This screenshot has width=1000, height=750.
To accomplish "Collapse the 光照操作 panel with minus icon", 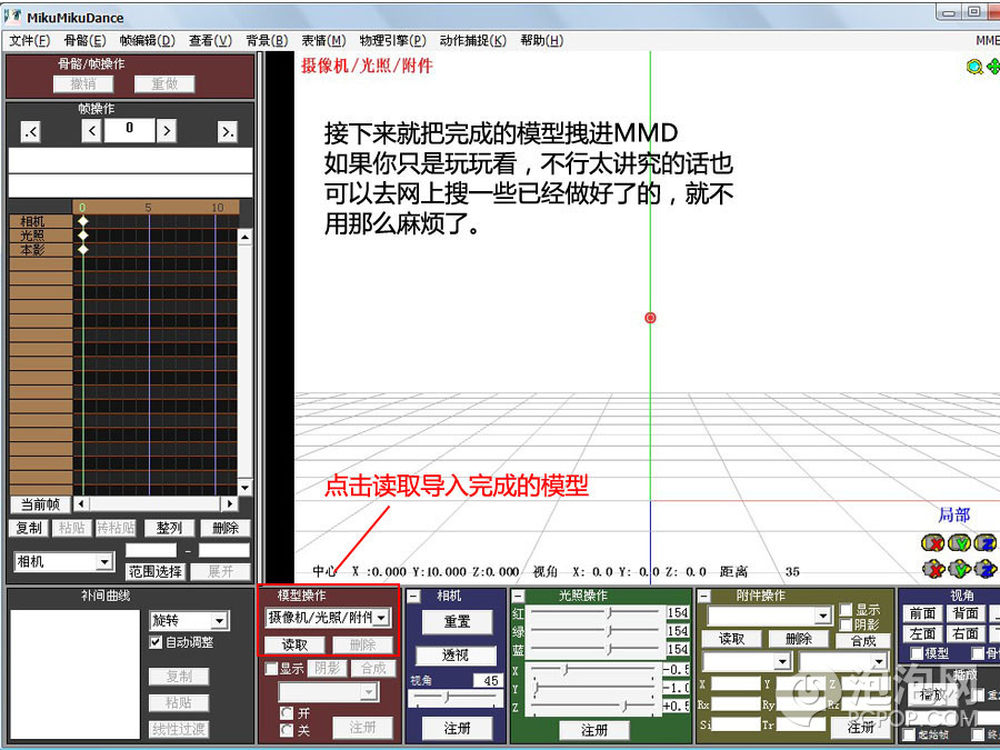I will tap(518, 596).
